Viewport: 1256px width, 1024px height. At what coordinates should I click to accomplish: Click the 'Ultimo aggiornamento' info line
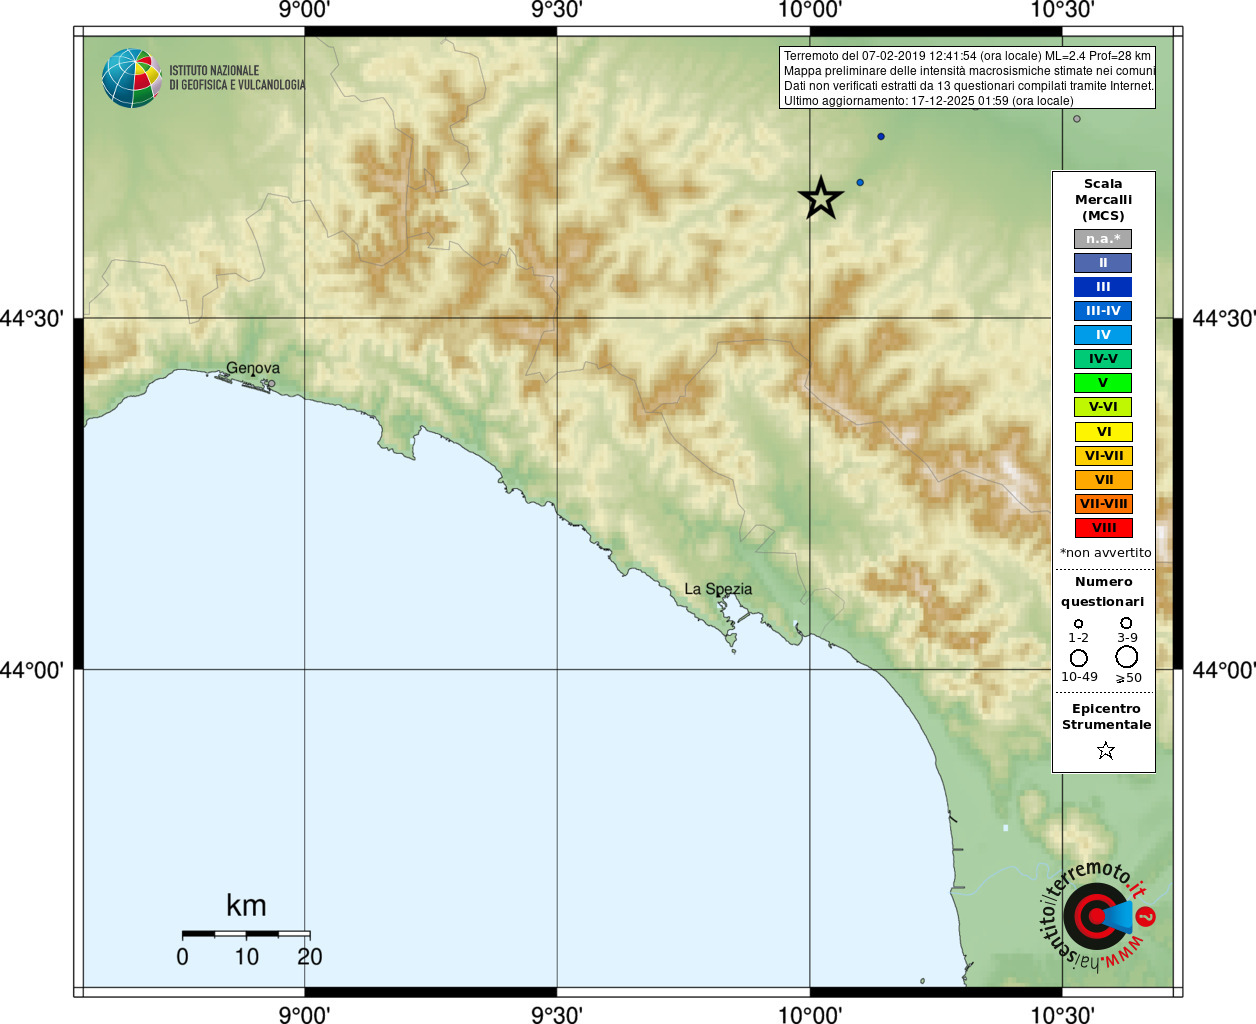pos(928,101)
